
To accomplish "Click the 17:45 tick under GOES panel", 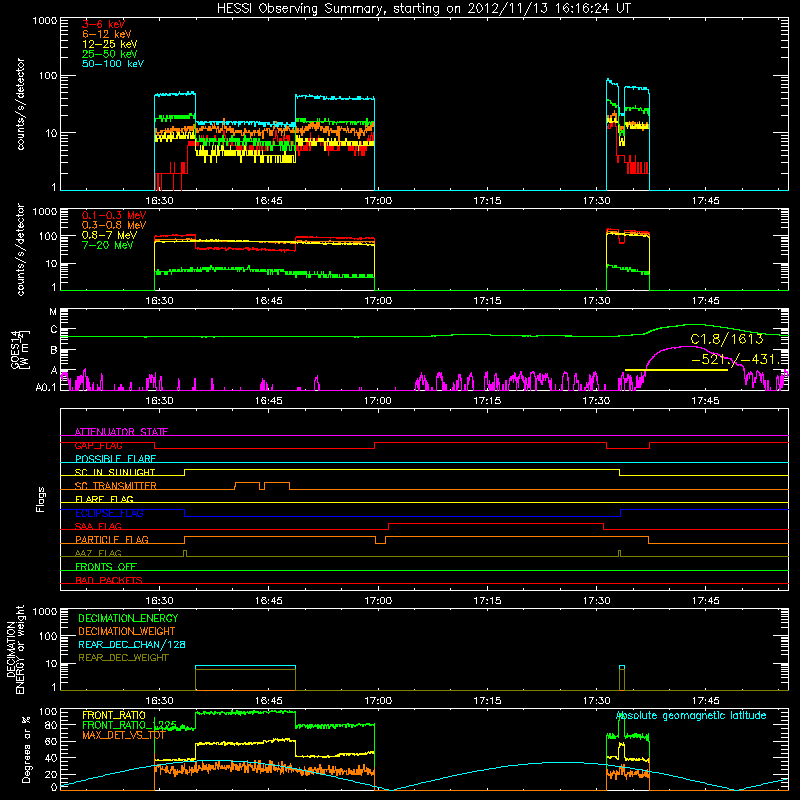I will [x=706, y=401].
